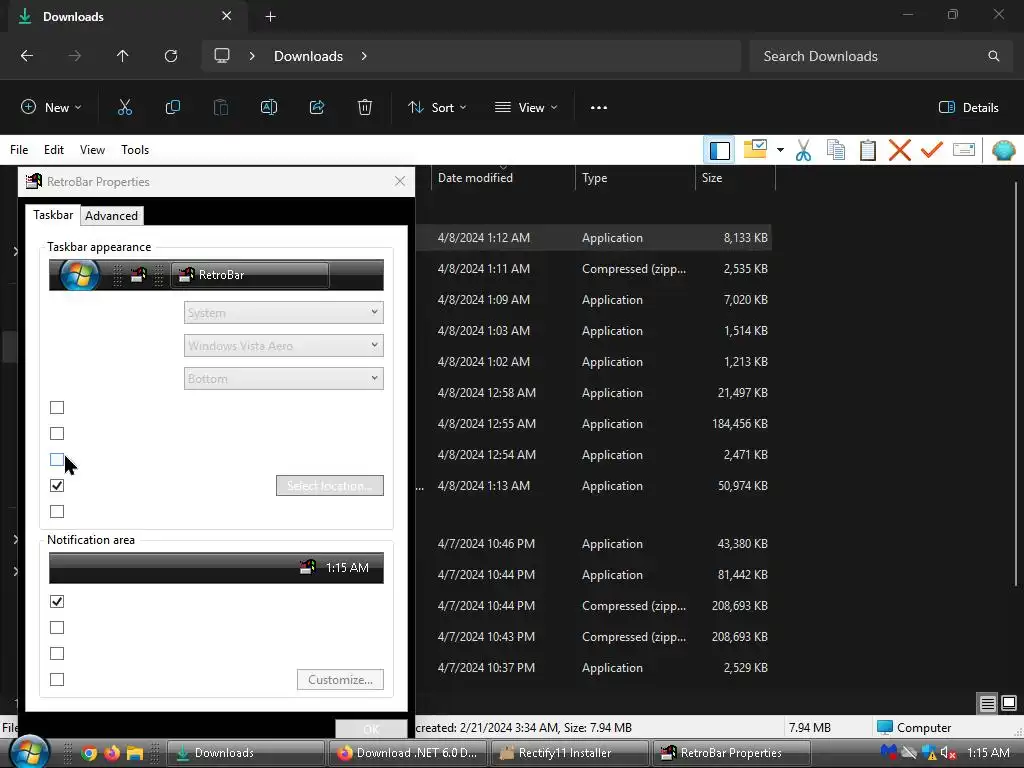
Task: Expand the New menu in Explorer
Action: (51, 108)
